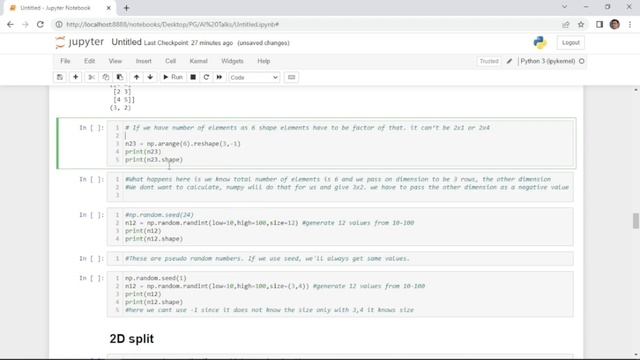Click the Jupyter logo
This screenshot has height=360, width=640.
80,42
